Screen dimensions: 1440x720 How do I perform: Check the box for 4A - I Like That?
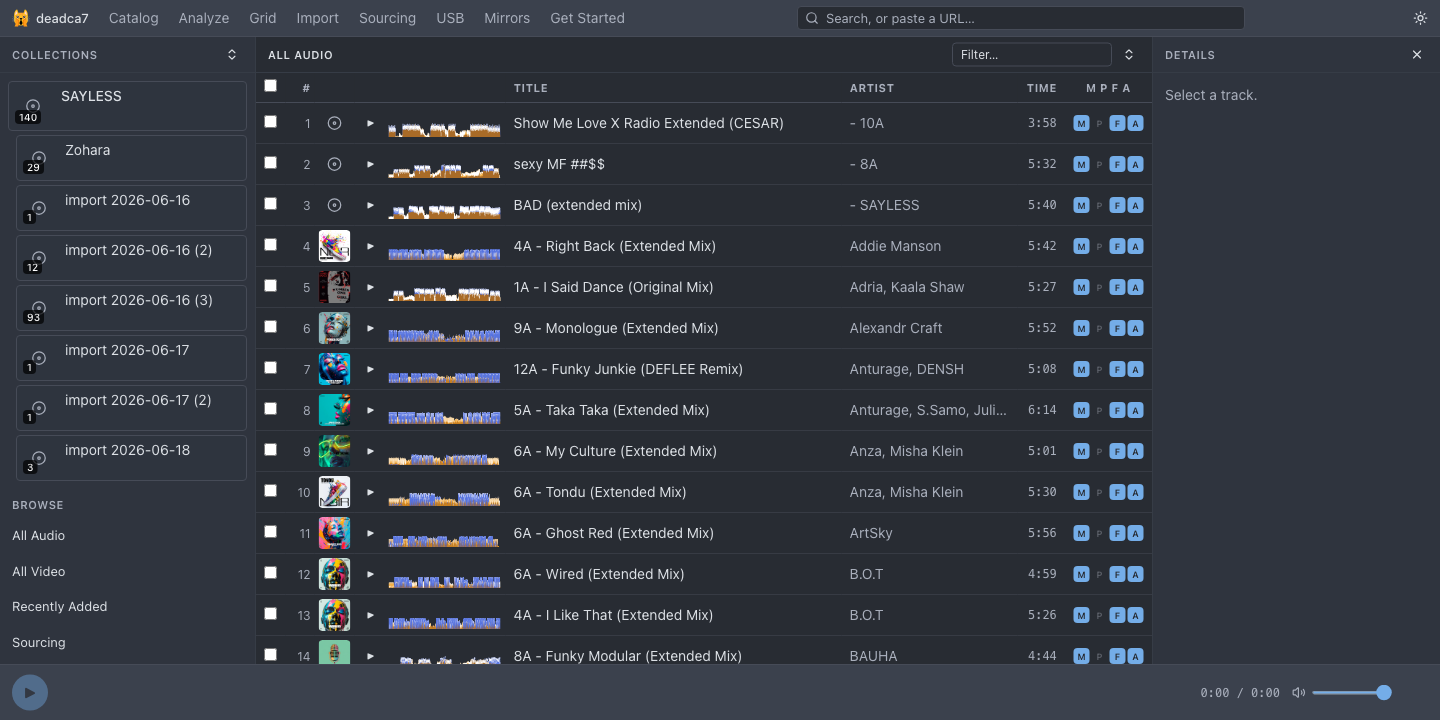pyautogui.click(x=270, y=614)
